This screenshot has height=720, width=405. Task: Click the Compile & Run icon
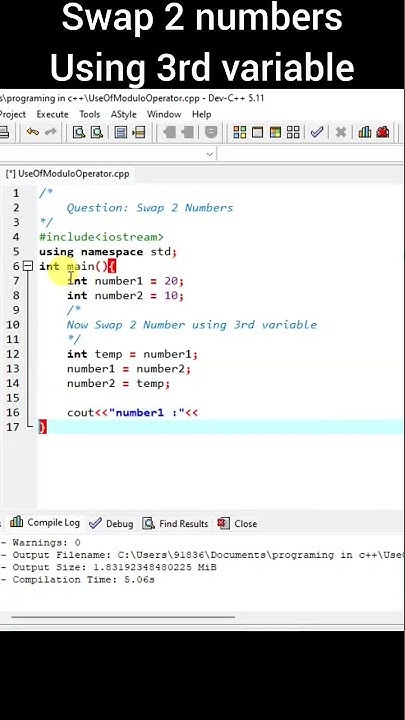(276, 133)
